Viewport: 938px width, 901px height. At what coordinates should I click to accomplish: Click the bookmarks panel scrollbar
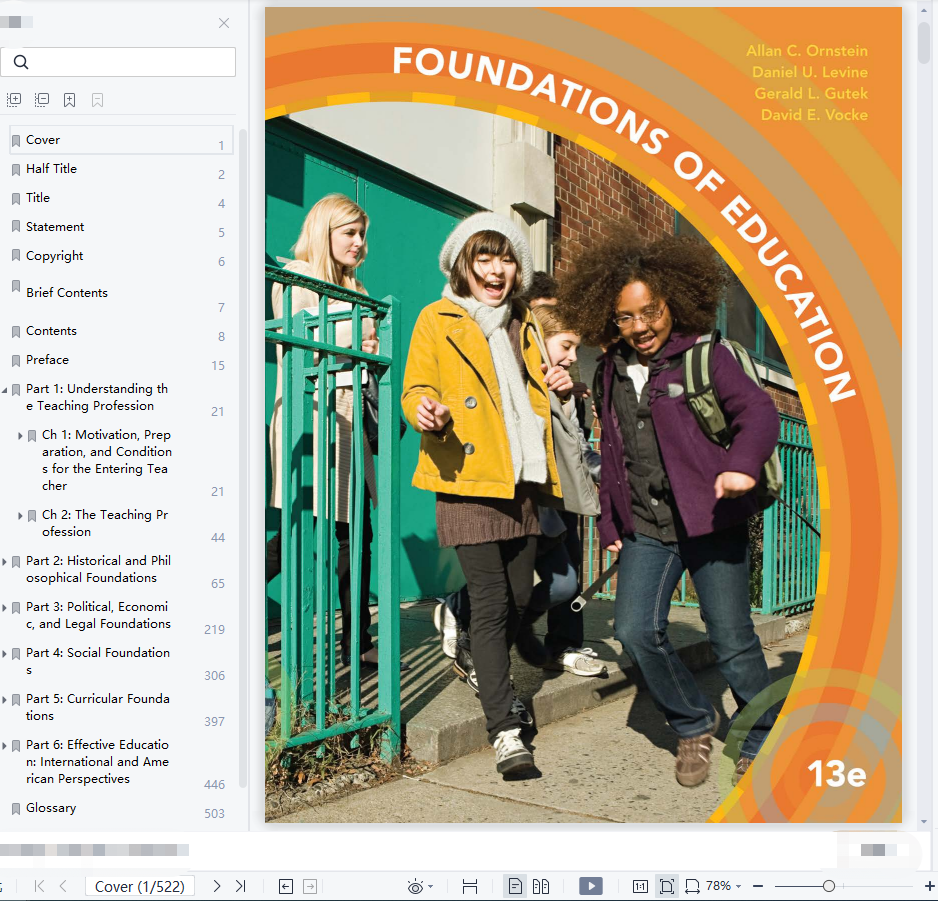click(x=243, y=458)
